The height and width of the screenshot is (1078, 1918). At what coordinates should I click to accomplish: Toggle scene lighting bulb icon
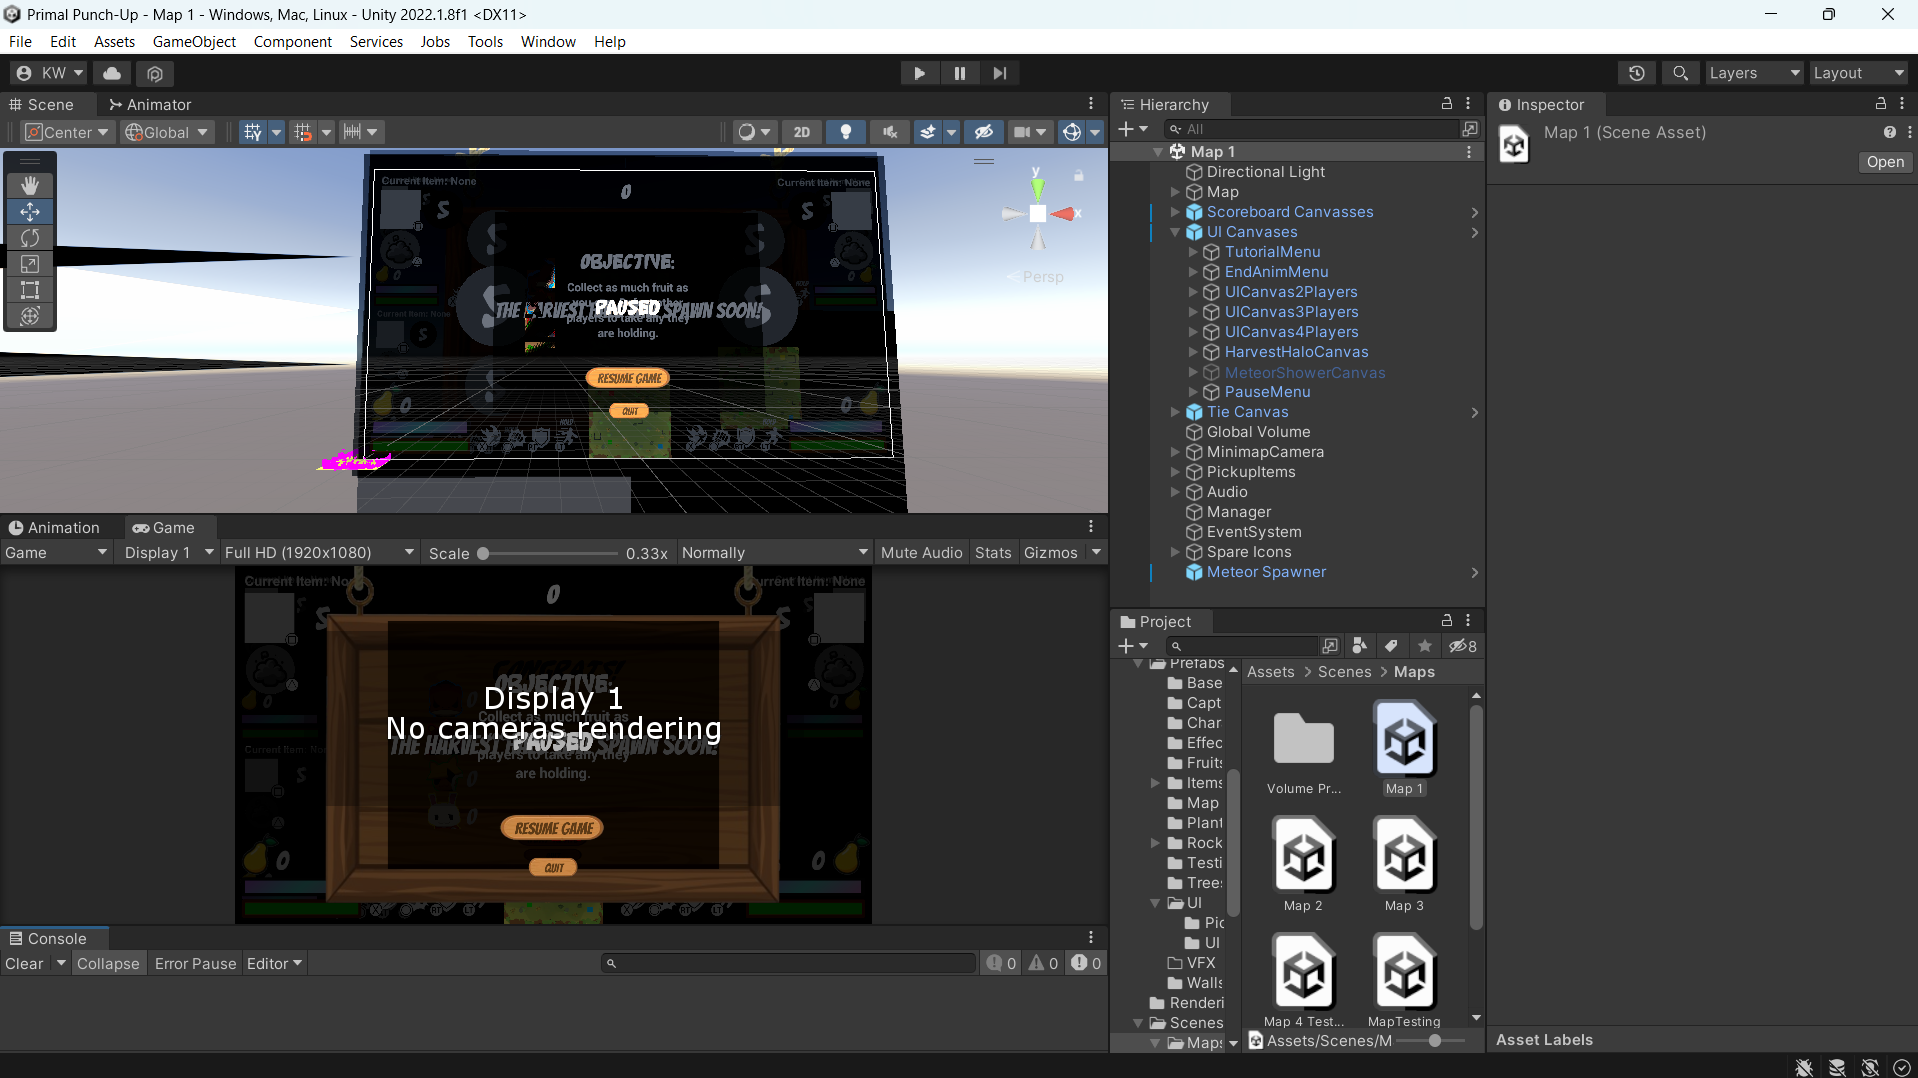coord(846,132)
